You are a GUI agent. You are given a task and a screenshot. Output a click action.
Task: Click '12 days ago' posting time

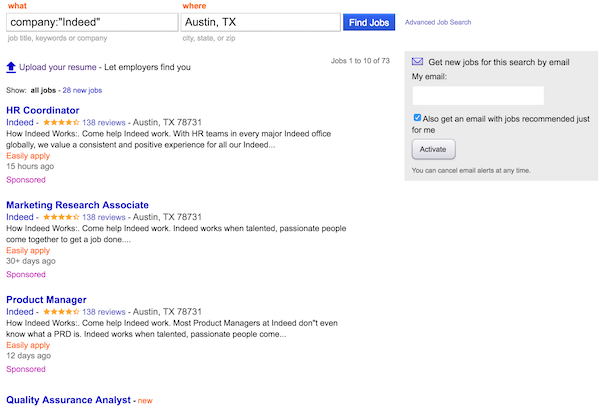28,355
